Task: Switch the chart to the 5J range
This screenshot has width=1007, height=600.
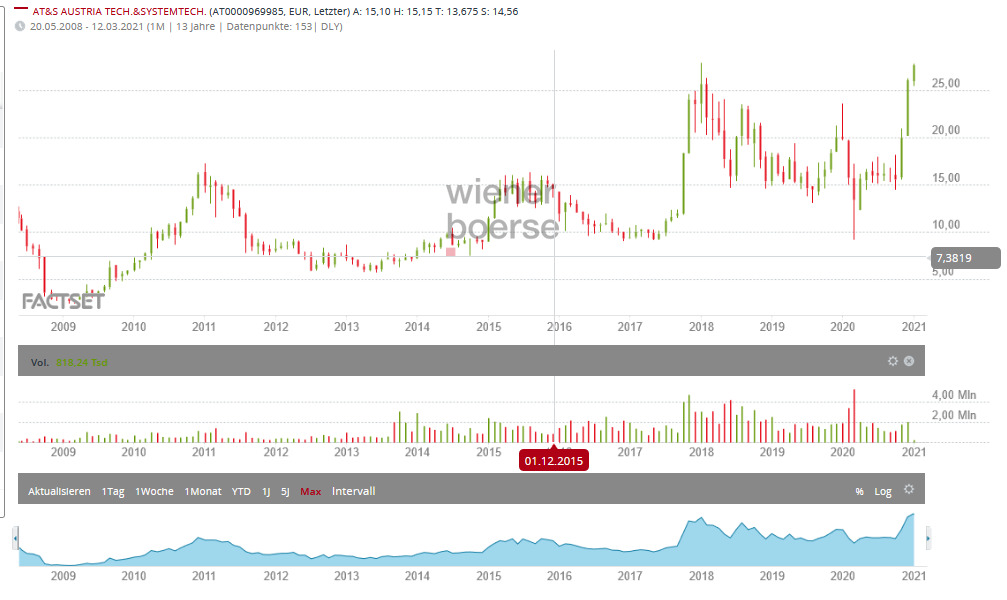Action: point(285,491)
